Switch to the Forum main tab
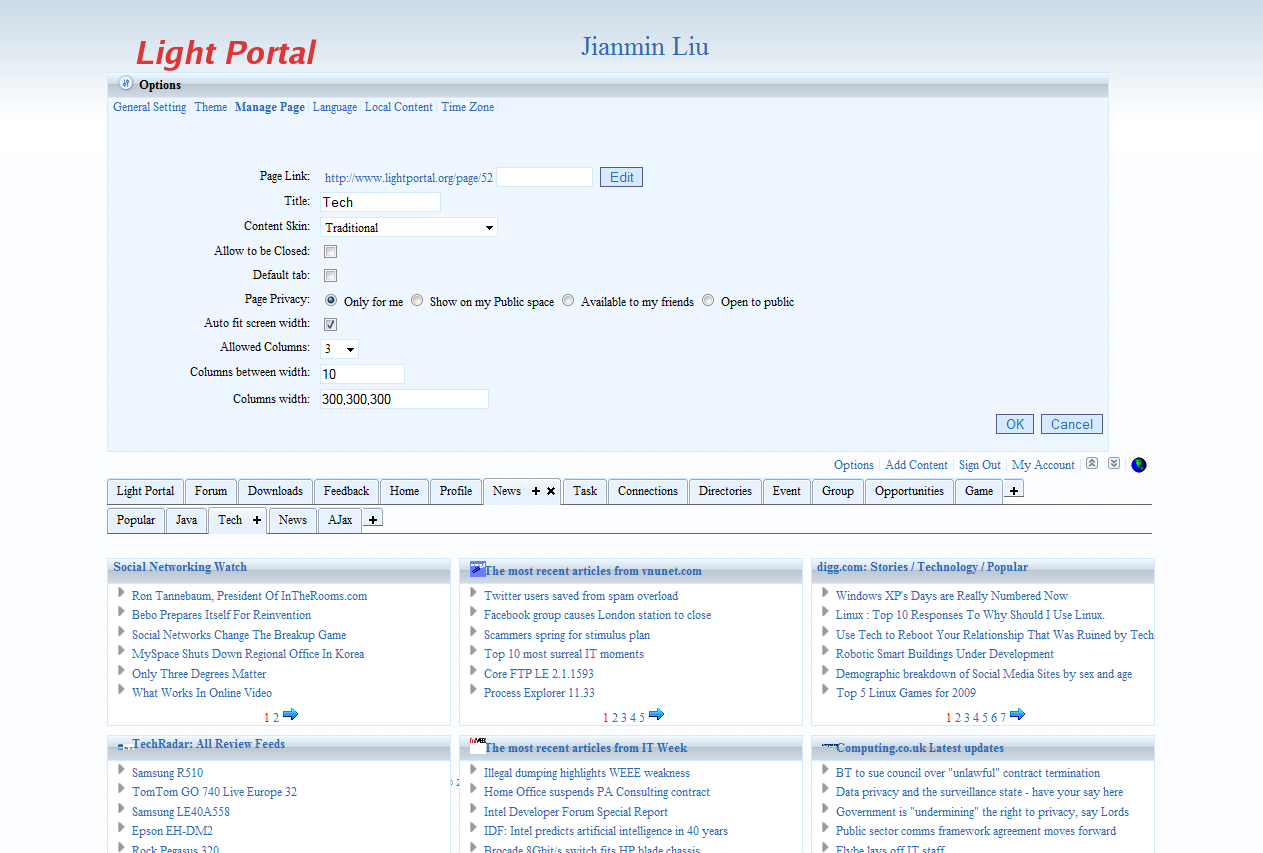This screenshot has height=853, width=1263. pos(211,491)
